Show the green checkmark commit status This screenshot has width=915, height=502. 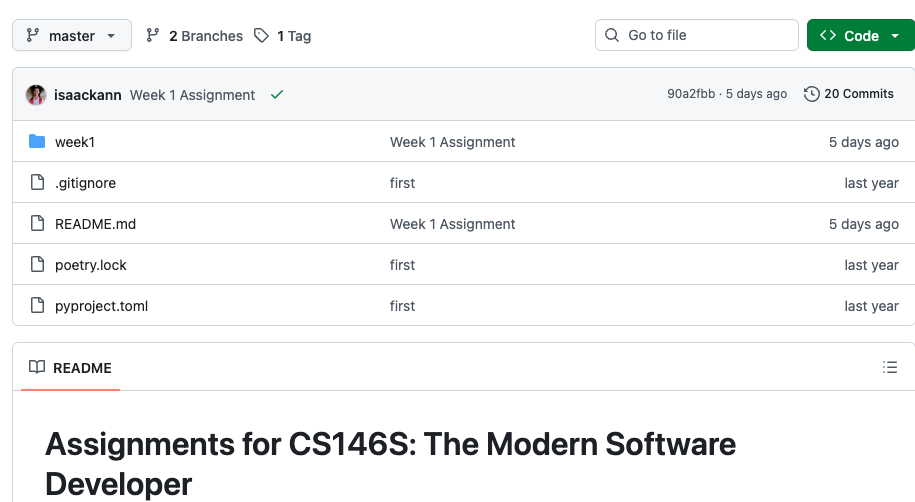click(277, 94)
